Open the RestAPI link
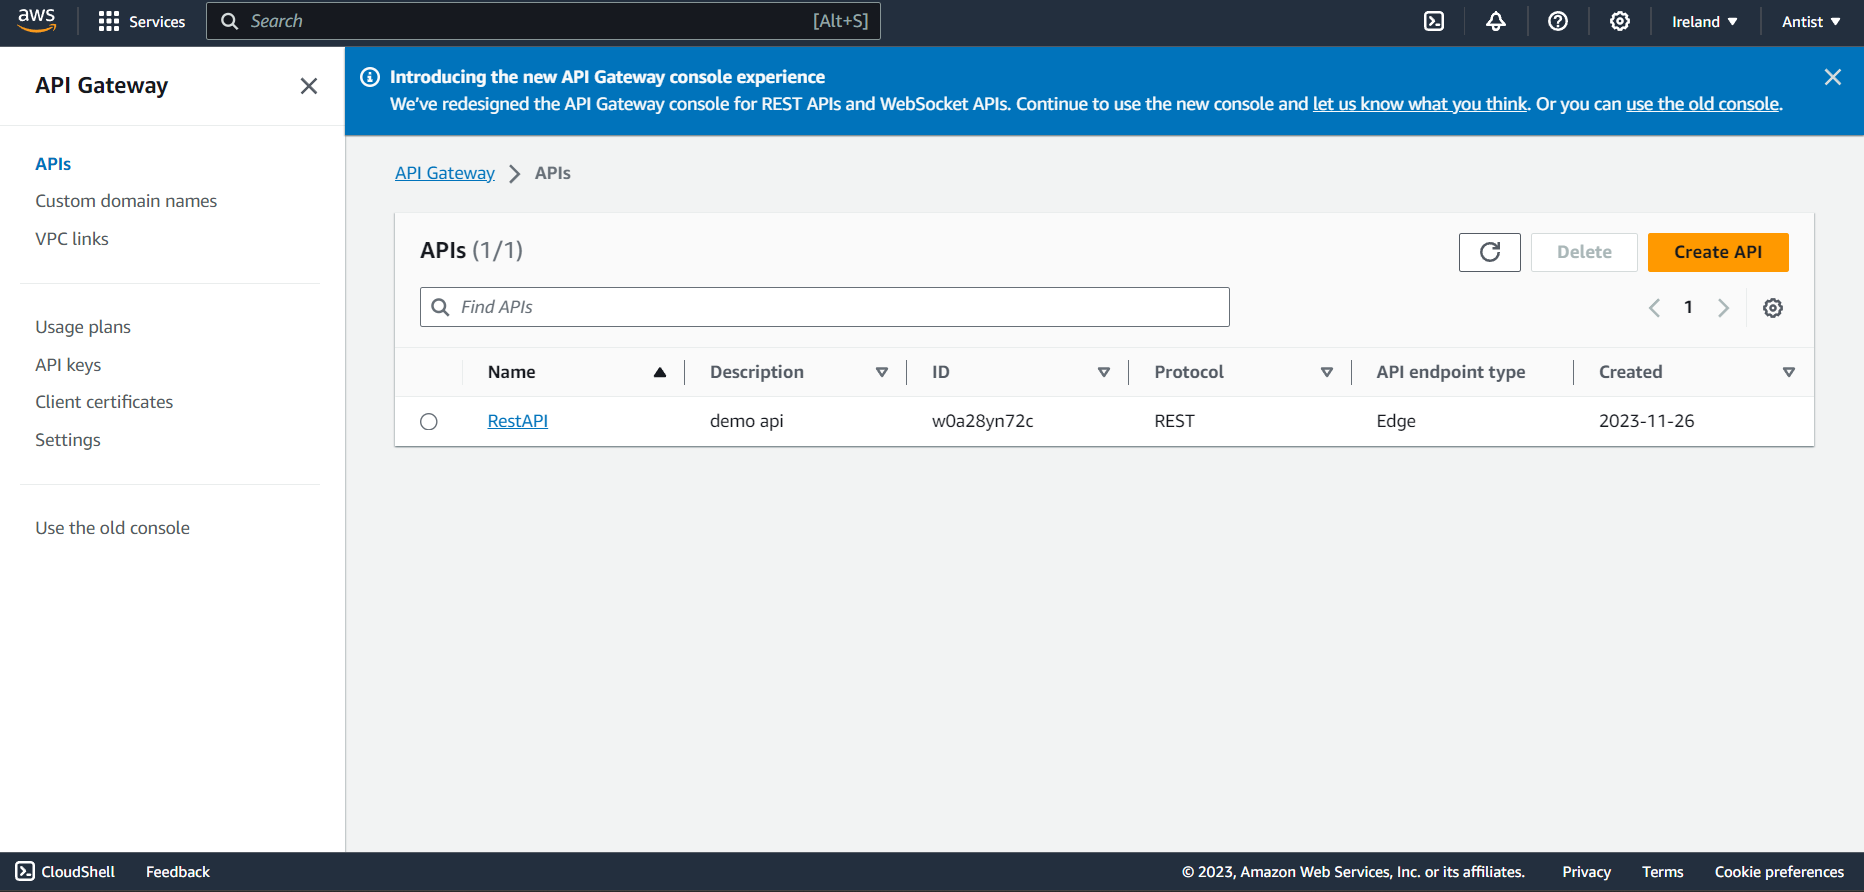This screenshot has width=1864, height=892. 518,421
